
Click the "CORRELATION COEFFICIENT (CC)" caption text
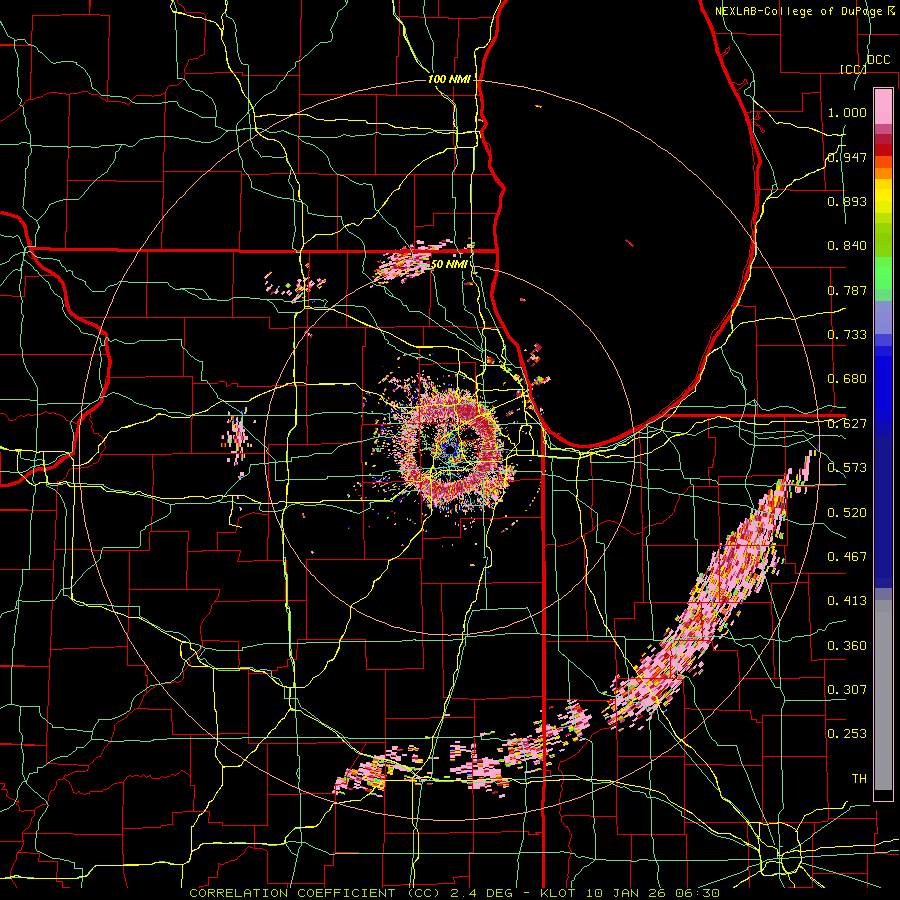tap(315, 893)
